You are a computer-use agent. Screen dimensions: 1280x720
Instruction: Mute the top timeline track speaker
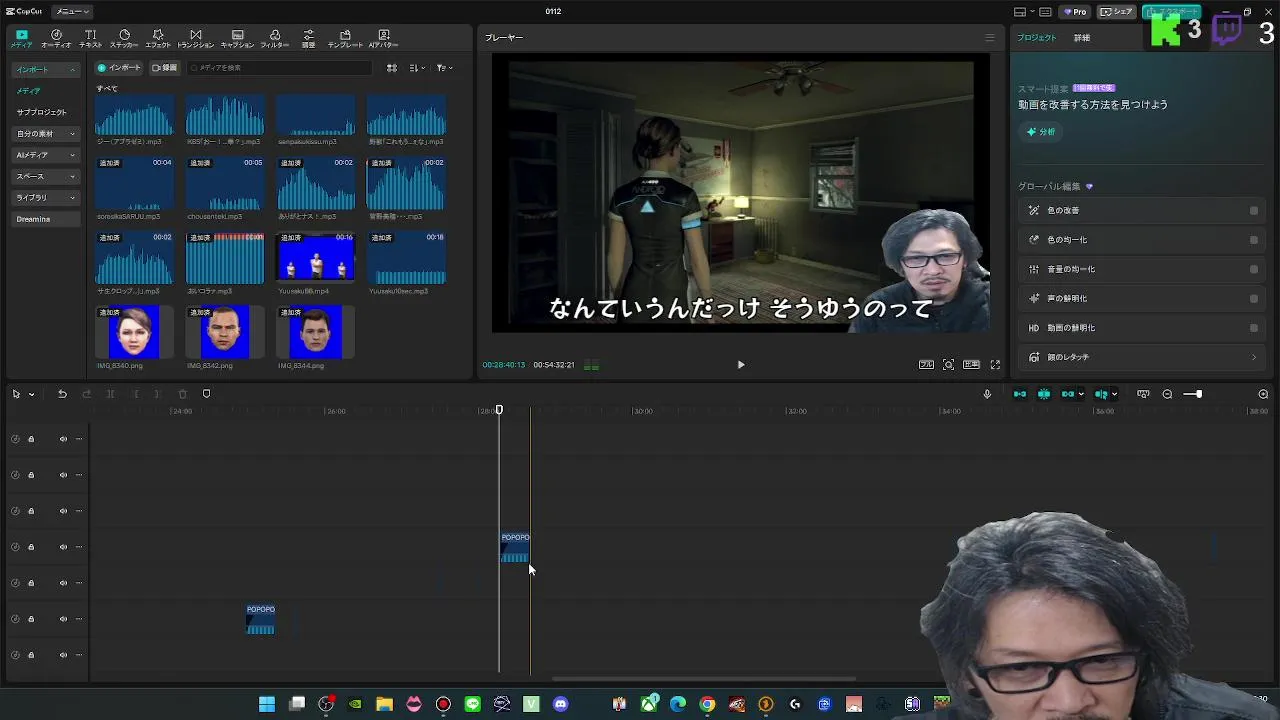(x=63, y=439)
